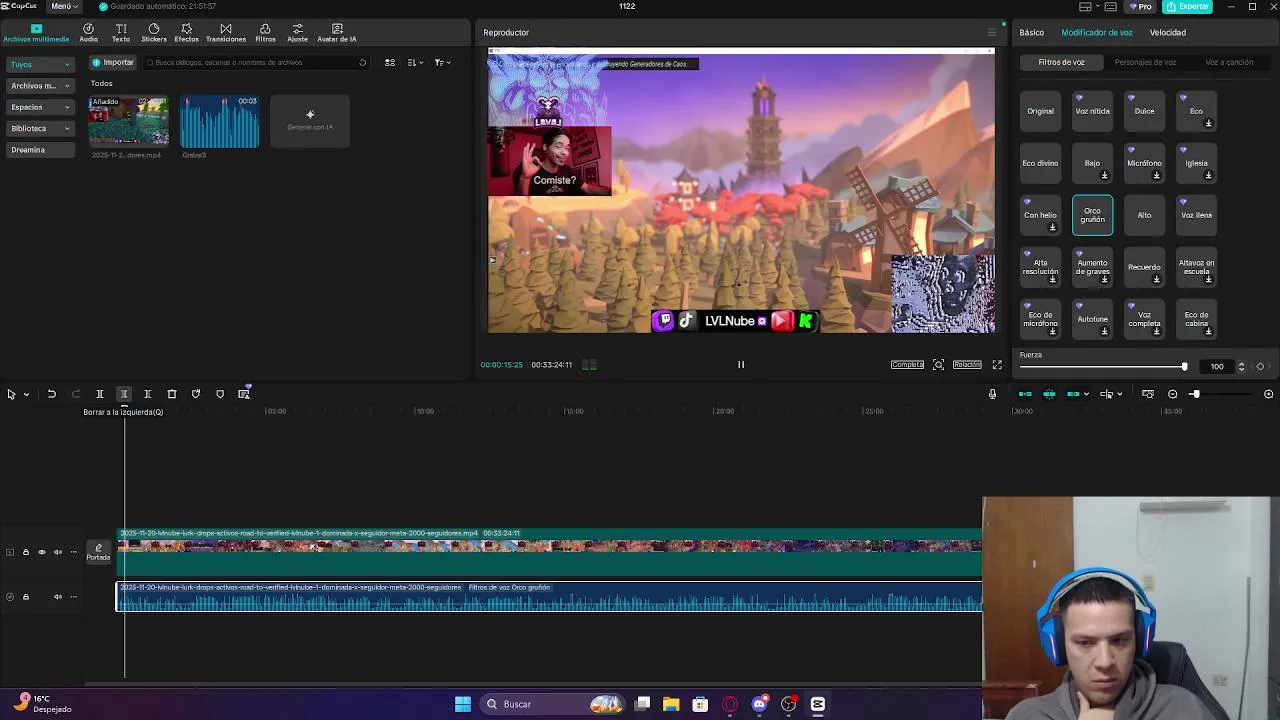Click the player zoom focus icon
1280x720 pixels.
pos(938,365)
